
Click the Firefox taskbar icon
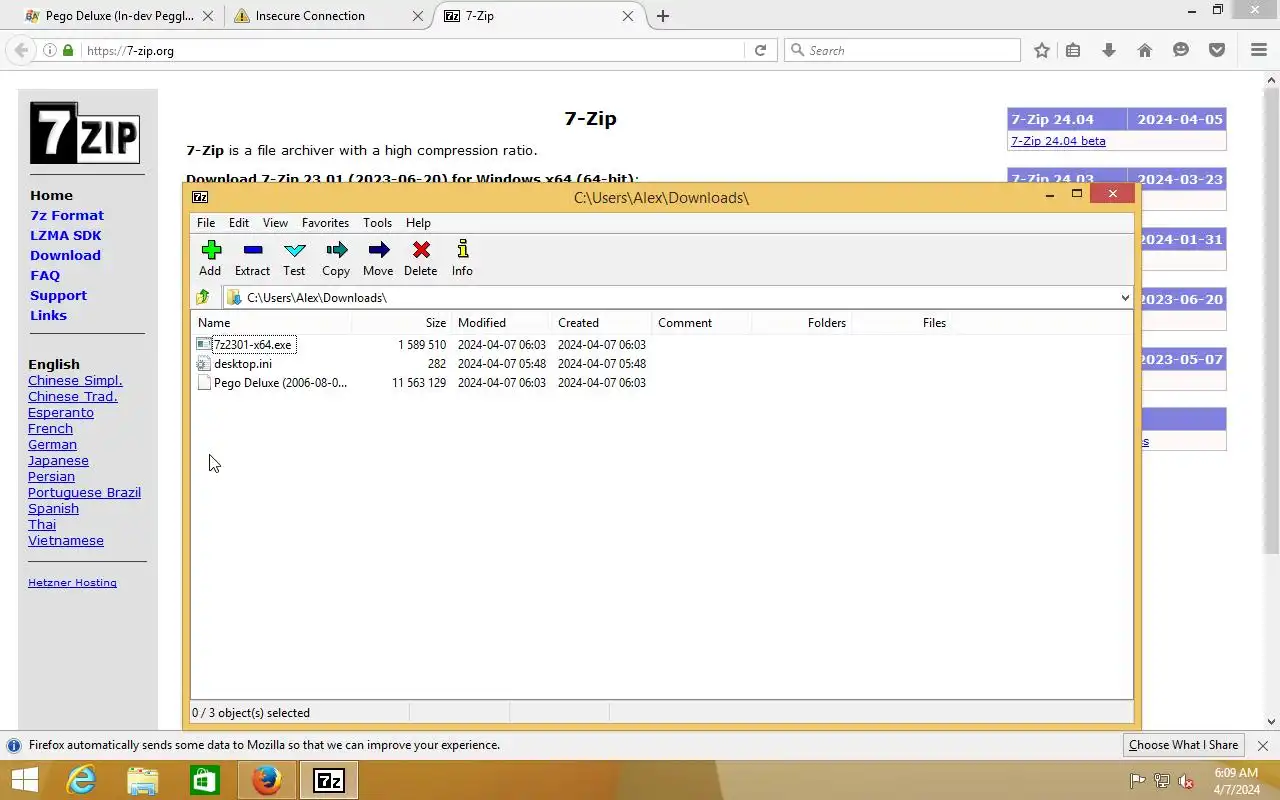[266, 780]
